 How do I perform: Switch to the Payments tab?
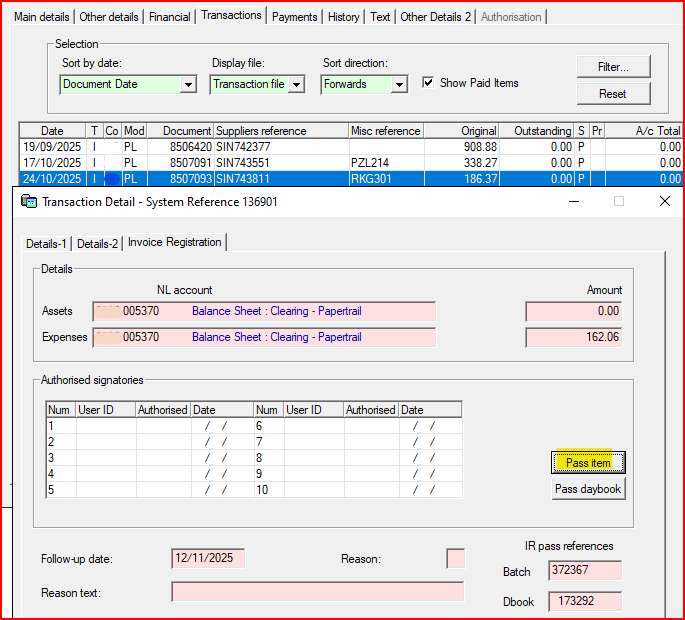click(x=294, y=17)
